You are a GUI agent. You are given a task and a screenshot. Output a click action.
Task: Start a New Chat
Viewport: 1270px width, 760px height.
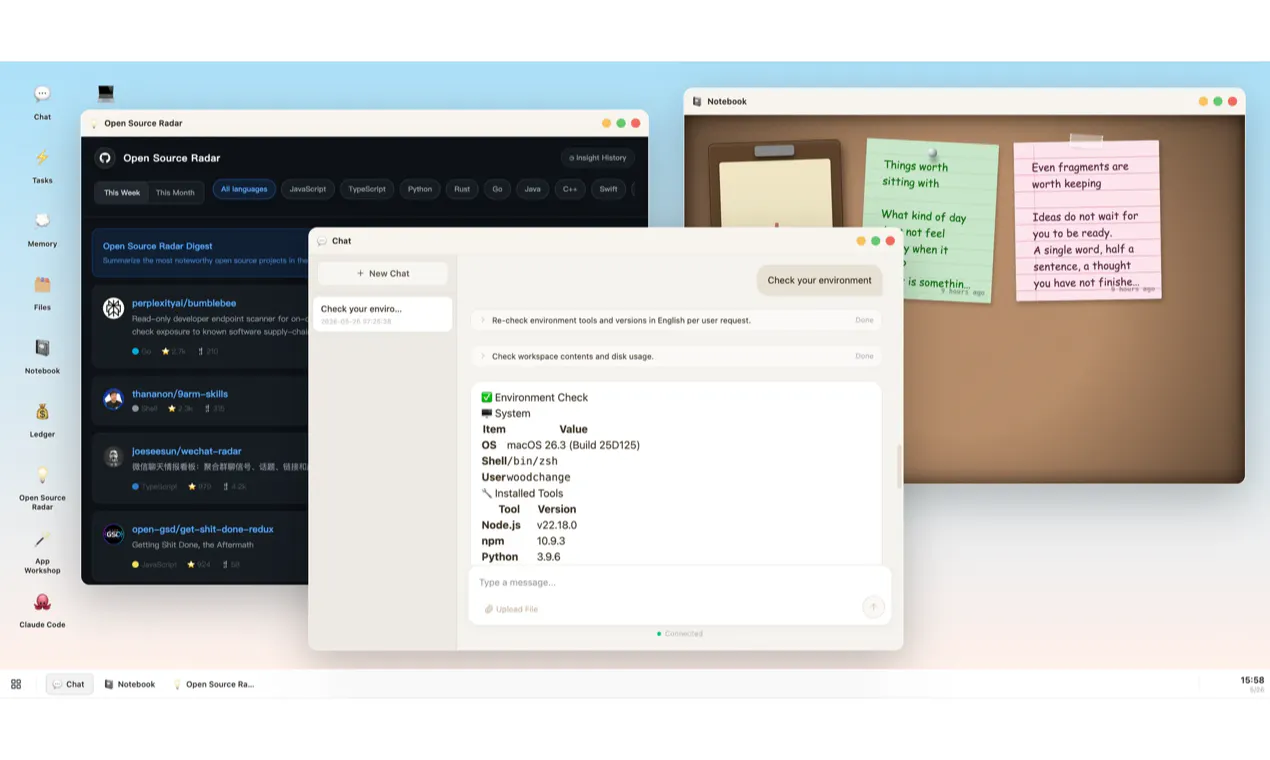click(x=382, y=273)
